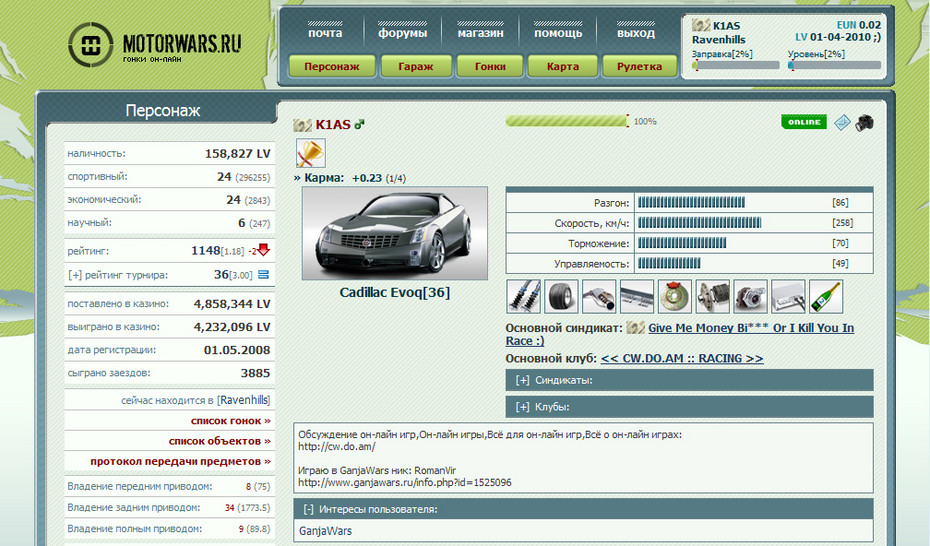Screen dimensions: 930x546
Task: Follow the CW.DO.AM :: RACING club link
Action: (682, 358)
